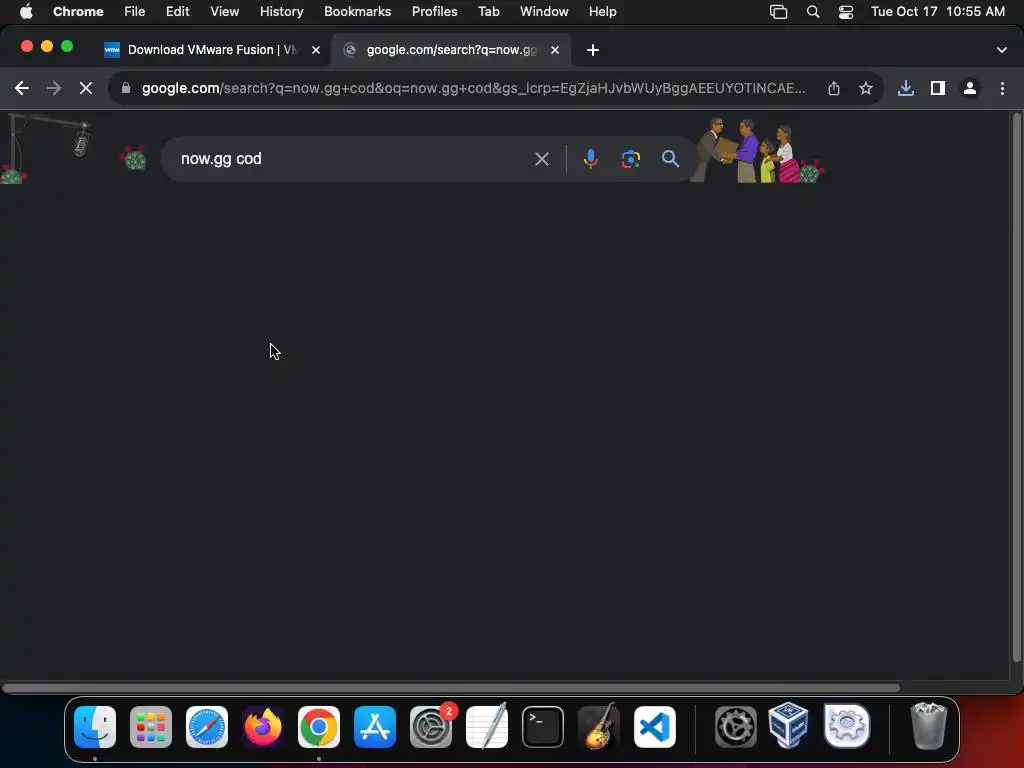Image resolution: width=1024 pixels, height=768 pixels.
Task: Open the File menu
Action: tap(135, 12)
